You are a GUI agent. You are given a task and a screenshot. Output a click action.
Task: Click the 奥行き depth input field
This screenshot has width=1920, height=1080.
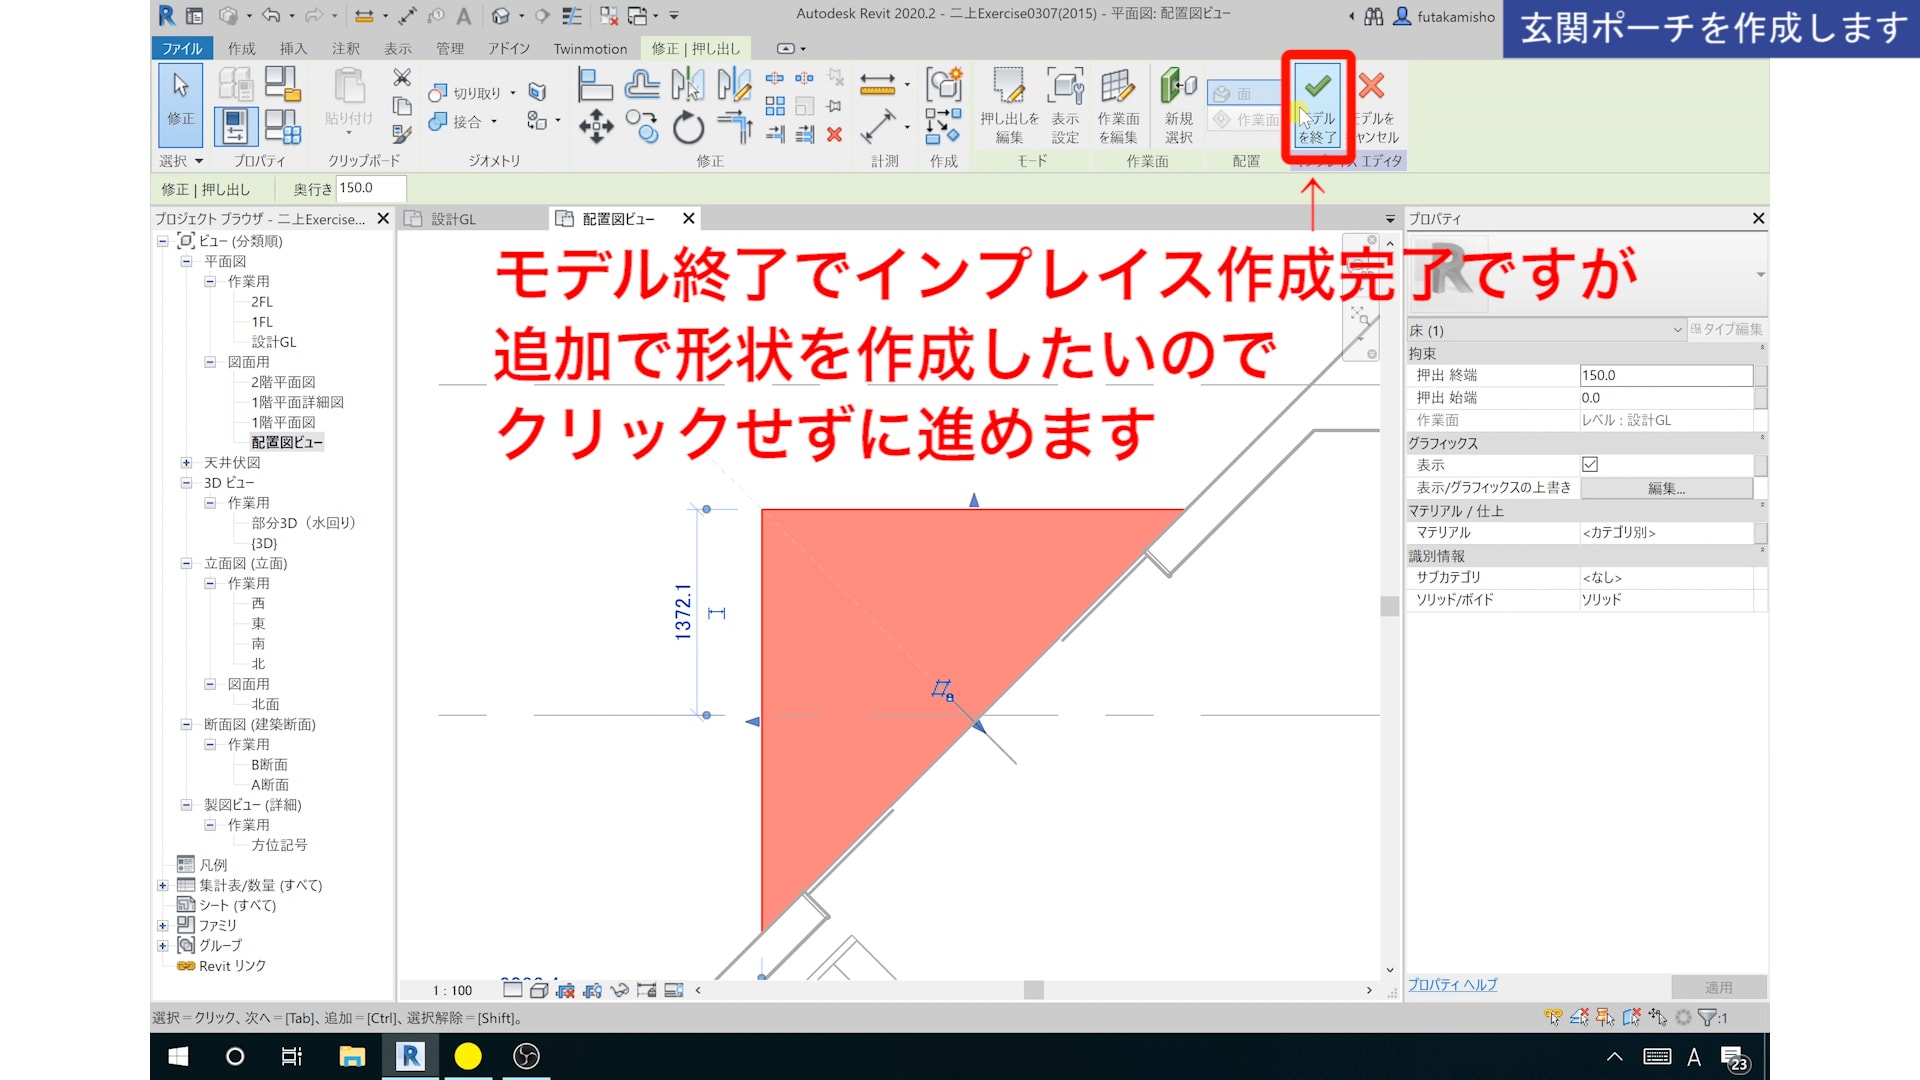[370, 188]
